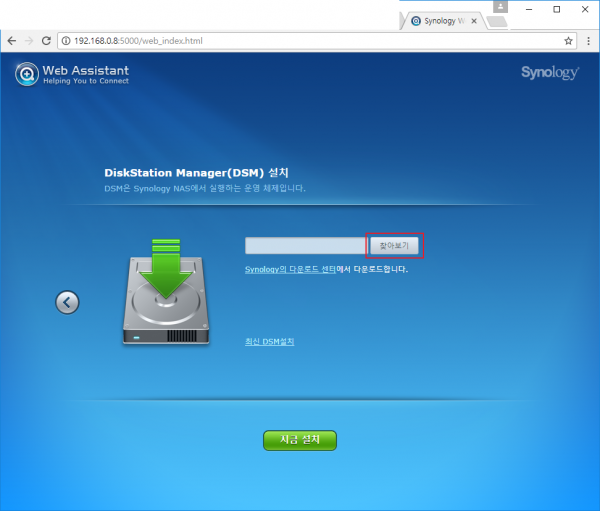Viewport: 600px width, 511px height.
Task: Open the Chrome three-dot menu
Action: point(588,41)
